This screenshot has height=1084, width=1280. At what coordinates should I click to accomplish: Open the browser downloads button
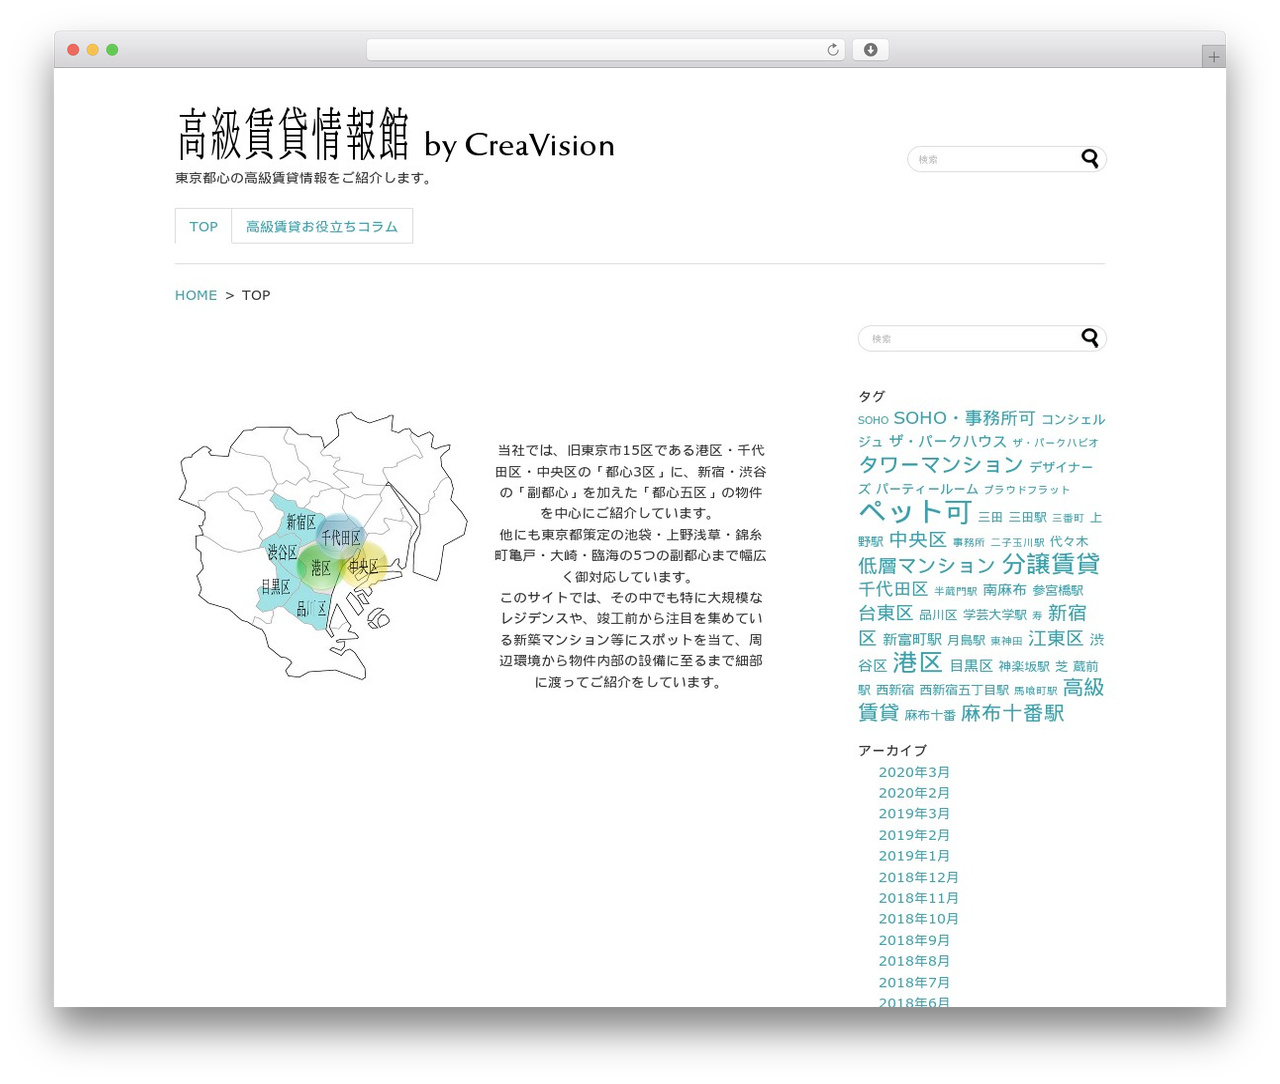[x=870, y=50]
